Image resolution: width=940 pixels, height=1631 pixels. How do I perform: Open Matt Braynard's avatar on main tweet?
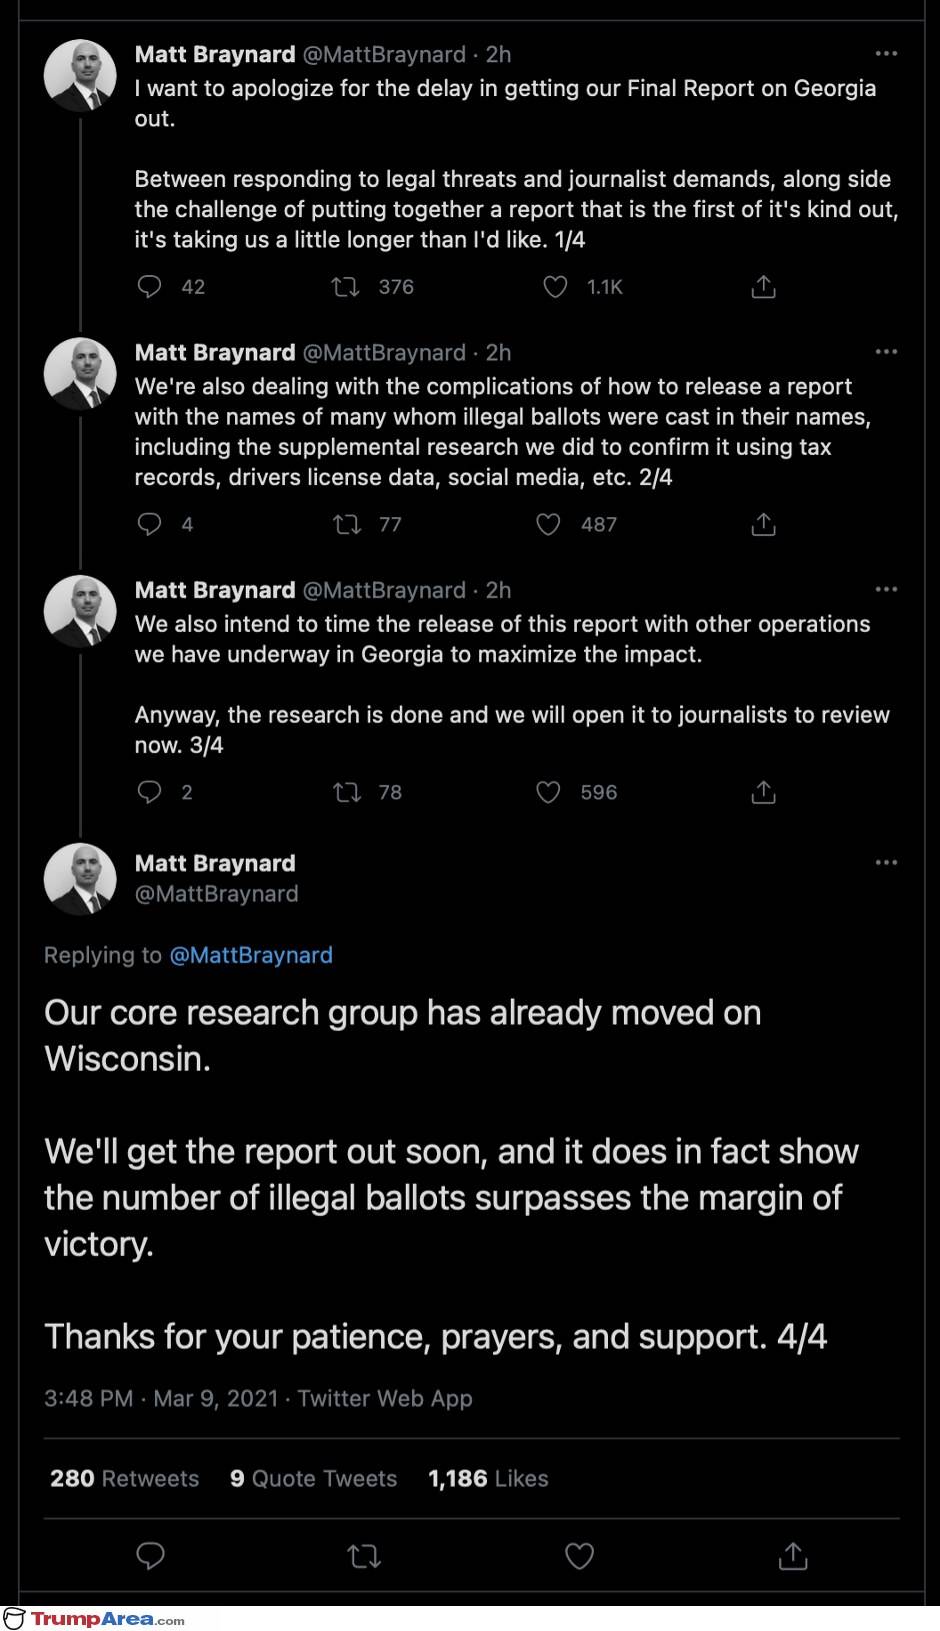pos(80,878)
